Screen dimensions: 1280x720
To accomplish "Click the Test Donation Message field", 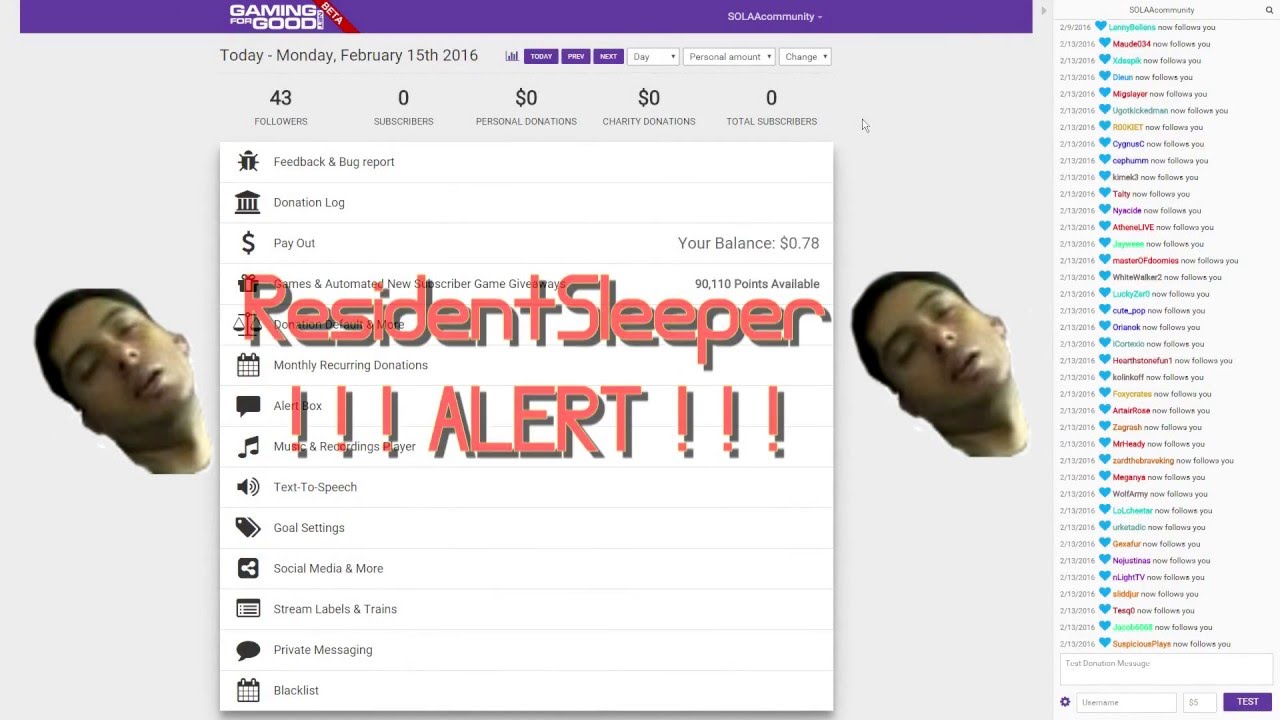I will click(1166, 669).
